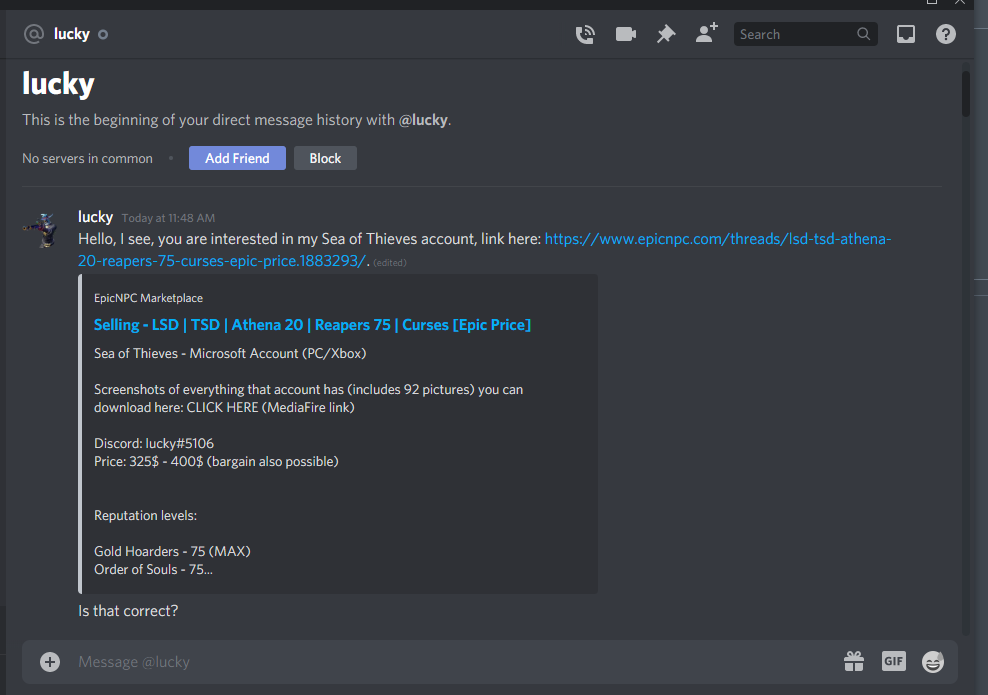Screen dimensions: 988x695
Task: Click 'Today at 11:48 AM' timestamp
Action: [x=168, y=218]
